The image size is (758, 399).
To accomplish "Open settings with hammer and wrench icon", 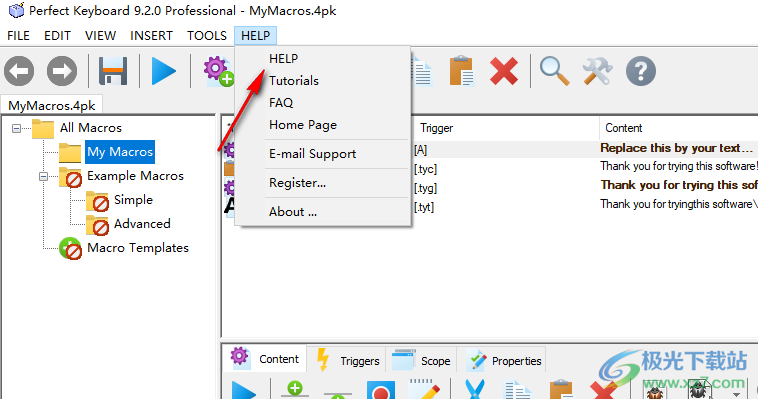I will pyautogui.click(x=598, y=71).
